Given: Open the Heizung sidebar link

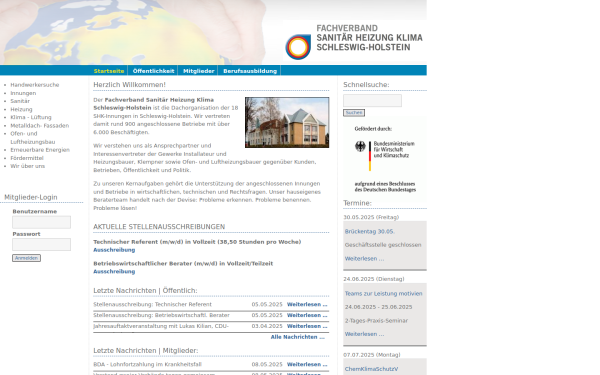Looking at the screenshot, I should pos(21,109).
